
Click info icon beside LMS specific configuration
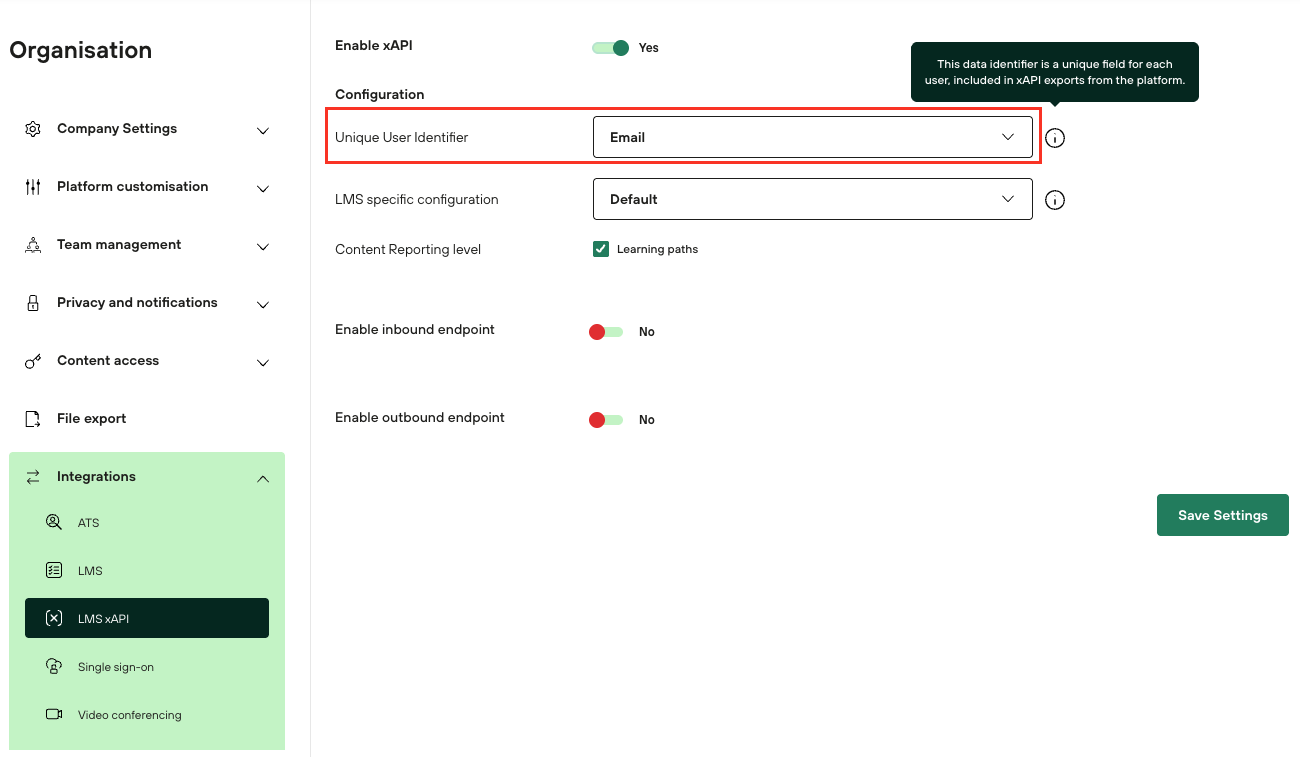(x=1055, y=200)
